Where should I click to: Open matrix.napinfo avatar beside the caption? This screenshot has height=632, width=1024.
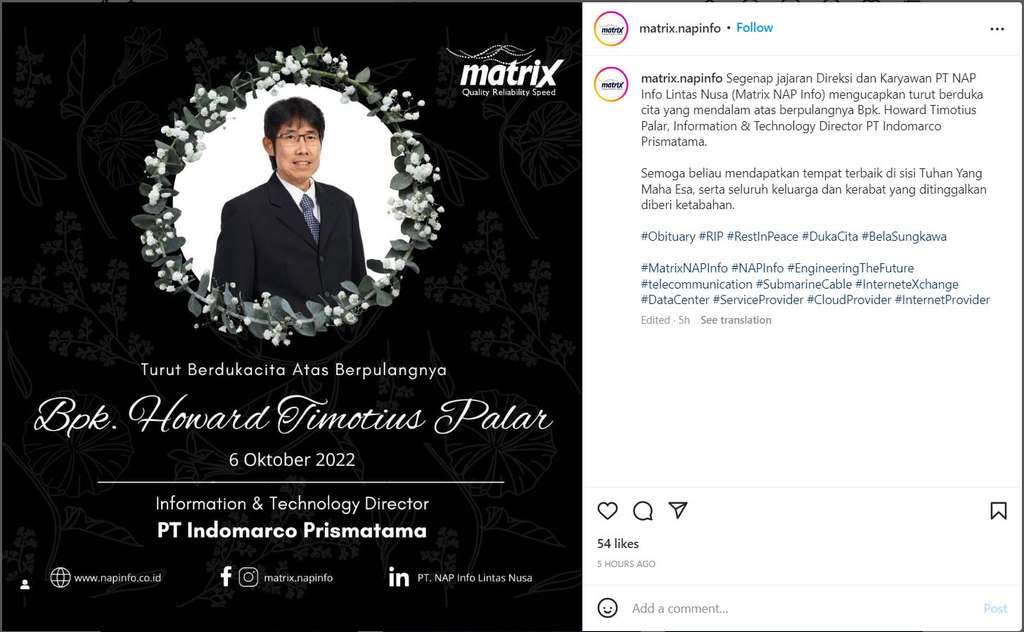click(x=611, y=85)
